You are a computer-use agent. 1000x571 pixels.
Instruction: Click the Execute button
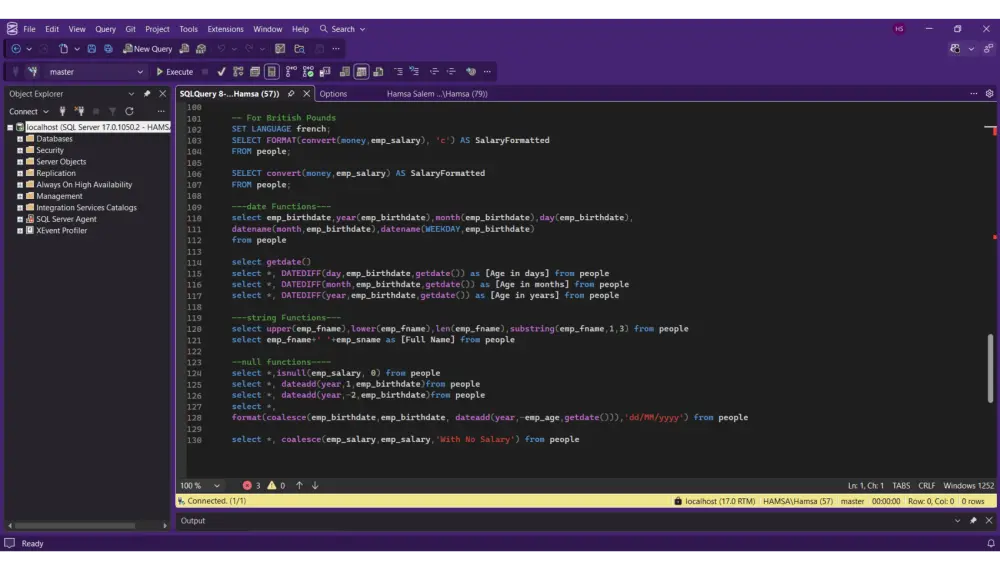point(175,71)
